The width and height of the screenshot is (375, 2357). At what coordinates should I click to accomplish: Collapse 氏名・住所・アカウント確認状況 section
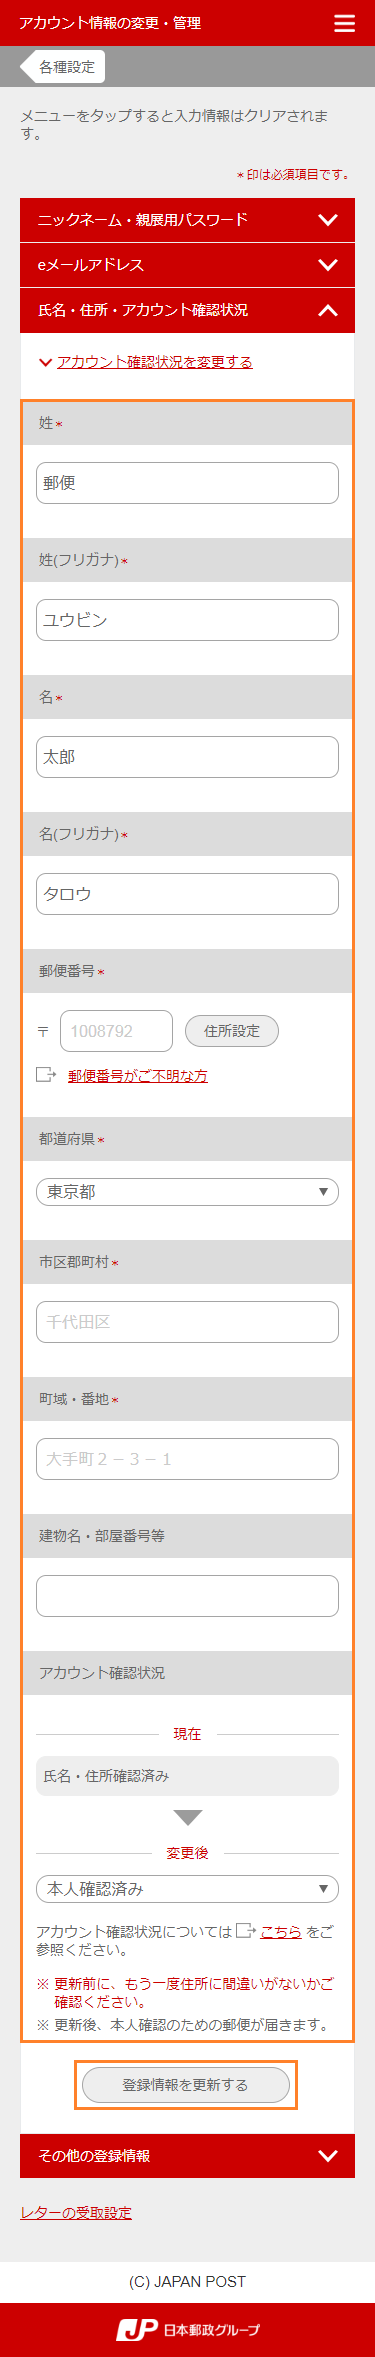click(x=187, y=310)
